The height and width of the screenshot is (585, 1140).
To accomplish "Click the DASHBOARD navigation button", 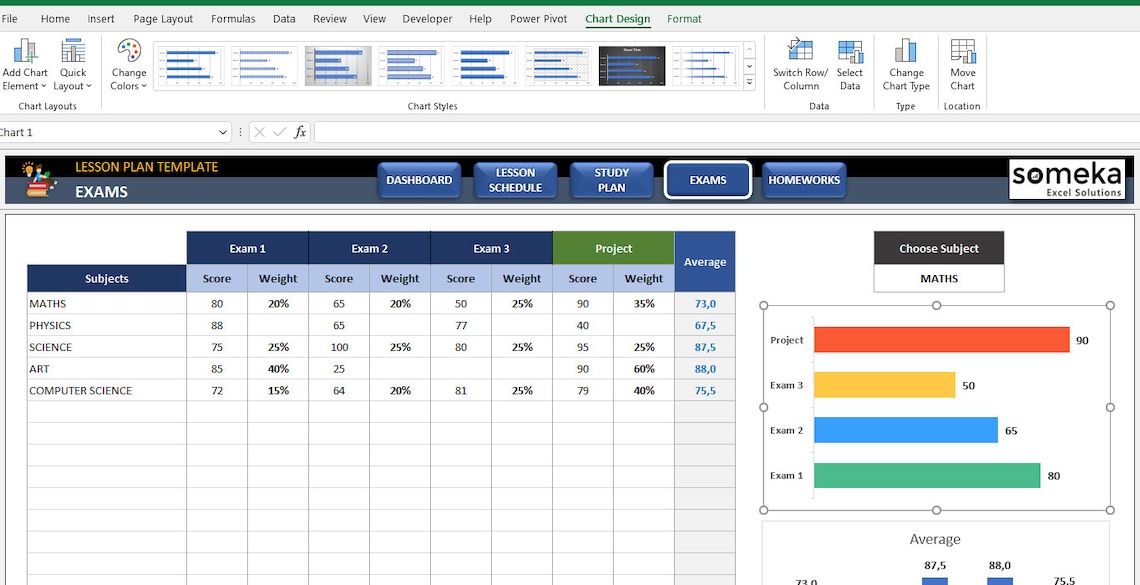I will [419, 180].
